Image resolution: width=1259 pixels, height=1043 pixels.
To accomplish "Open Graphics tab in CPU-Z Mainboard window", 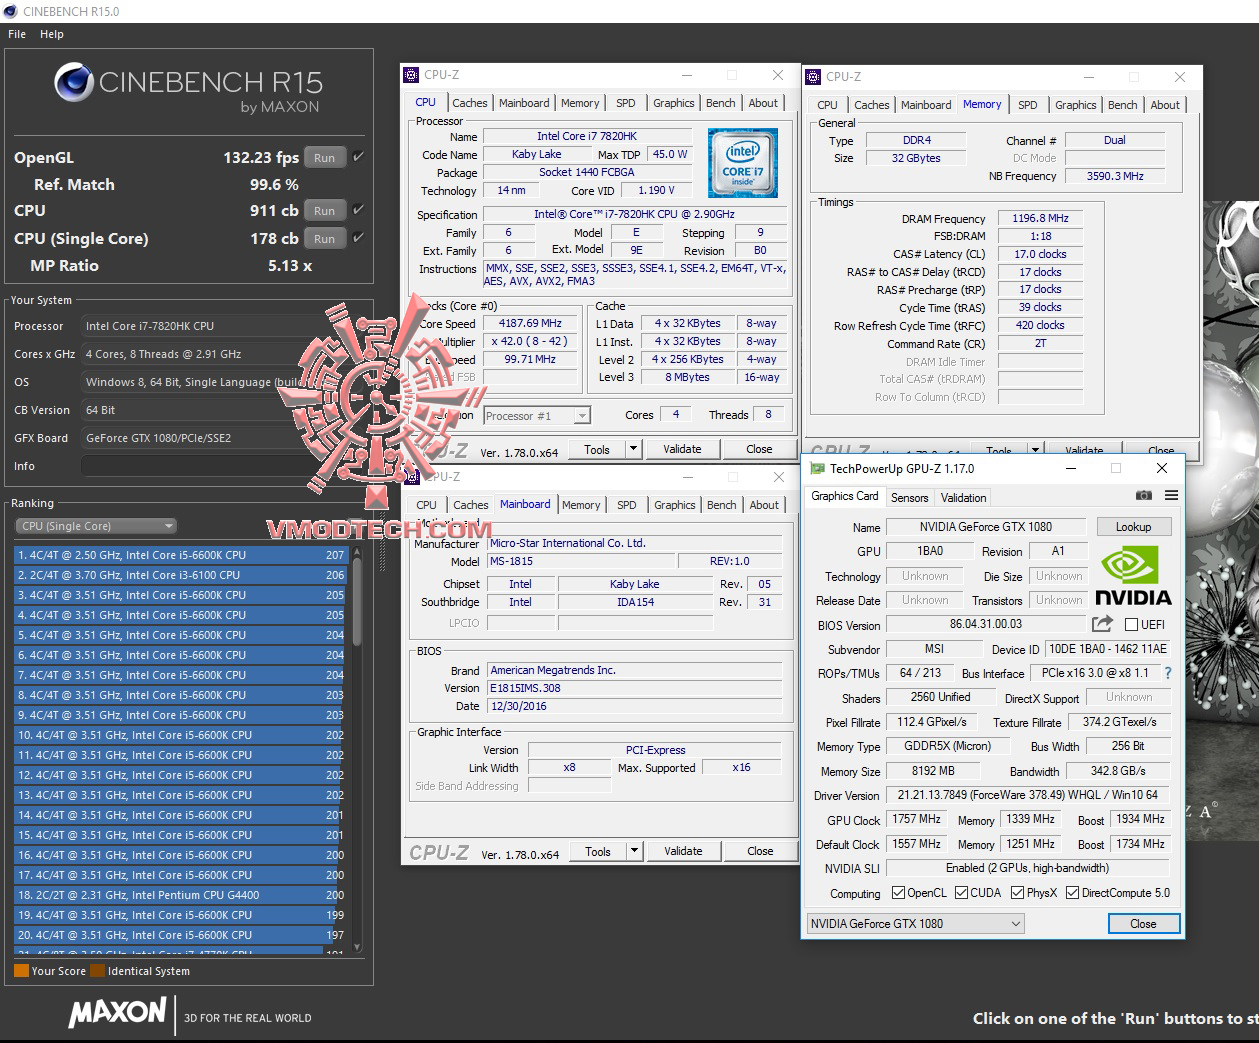I will tap(674, 505).
